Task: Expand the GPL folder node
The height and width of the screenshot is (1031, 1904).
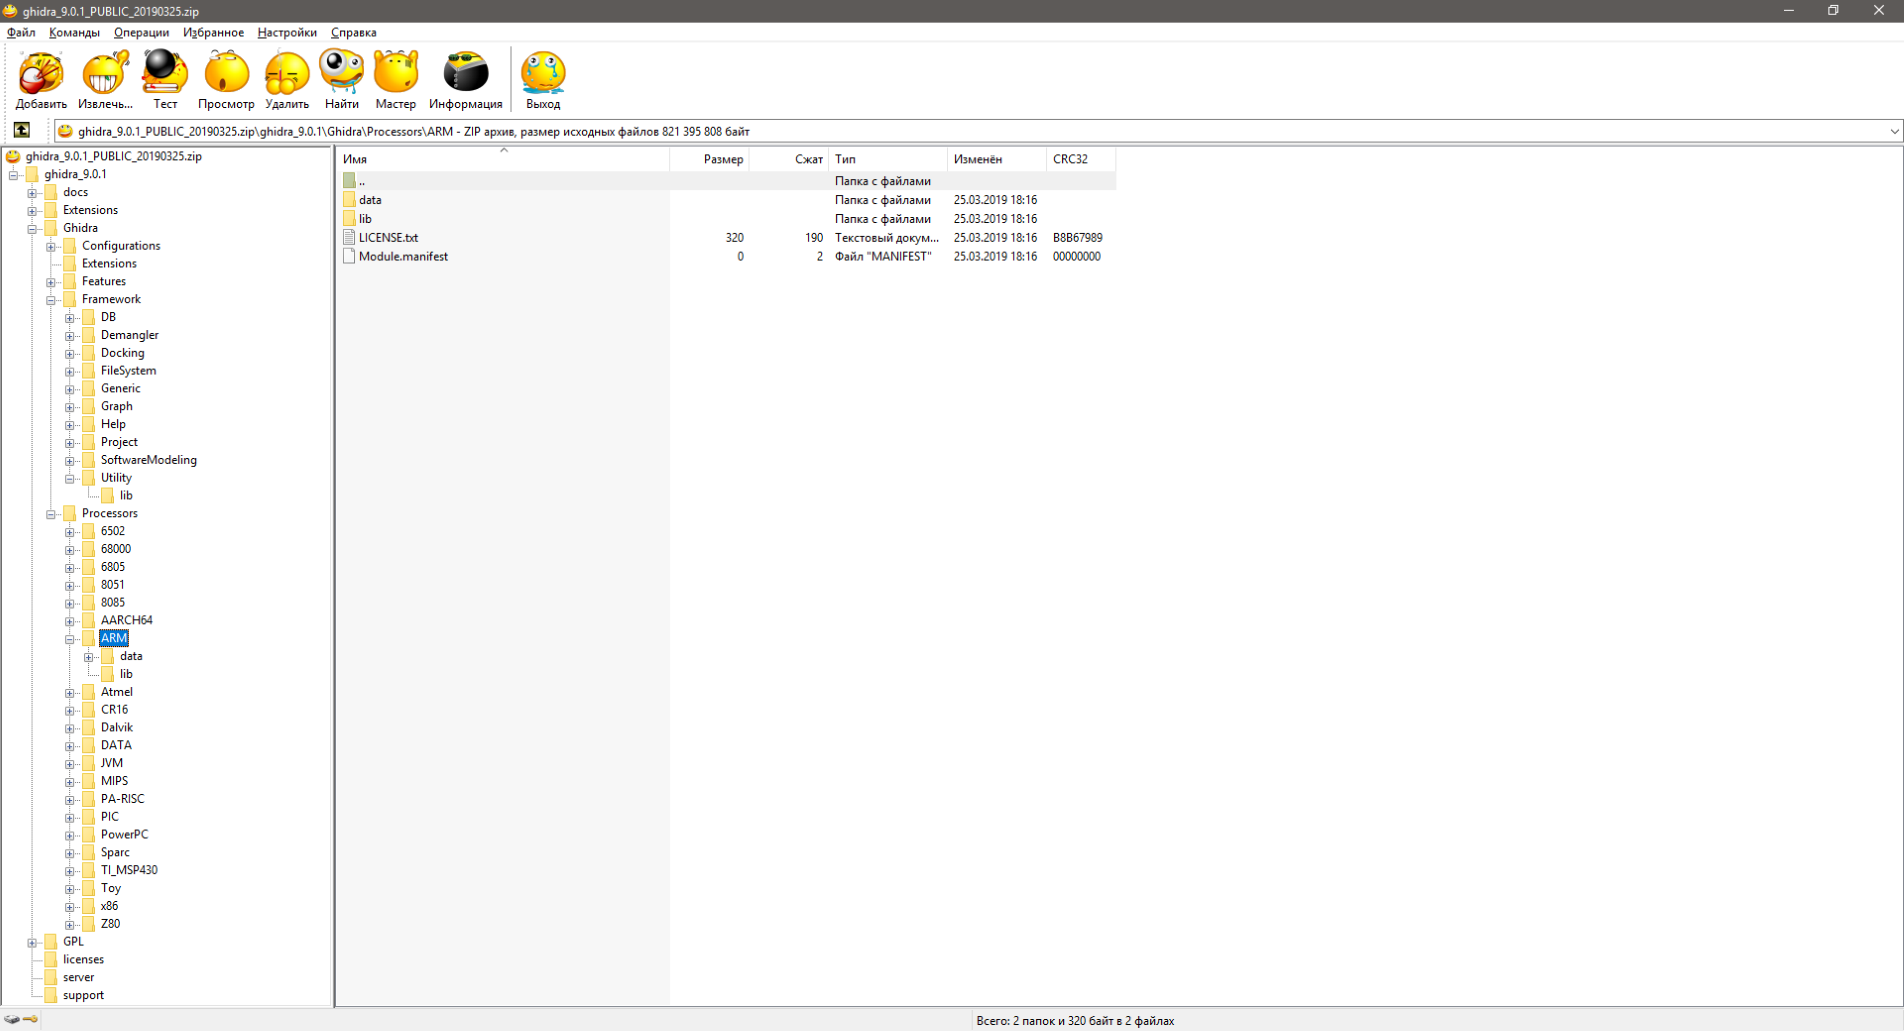Action: pos(32,942)
